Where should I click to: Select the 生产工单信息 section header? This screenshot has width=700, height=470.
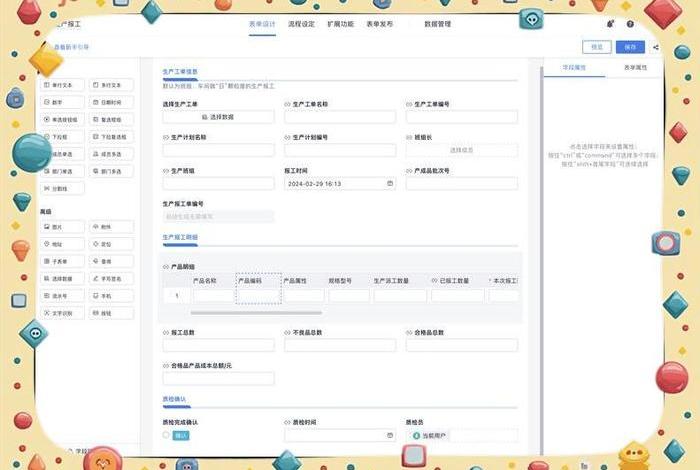tap(180, 72)
